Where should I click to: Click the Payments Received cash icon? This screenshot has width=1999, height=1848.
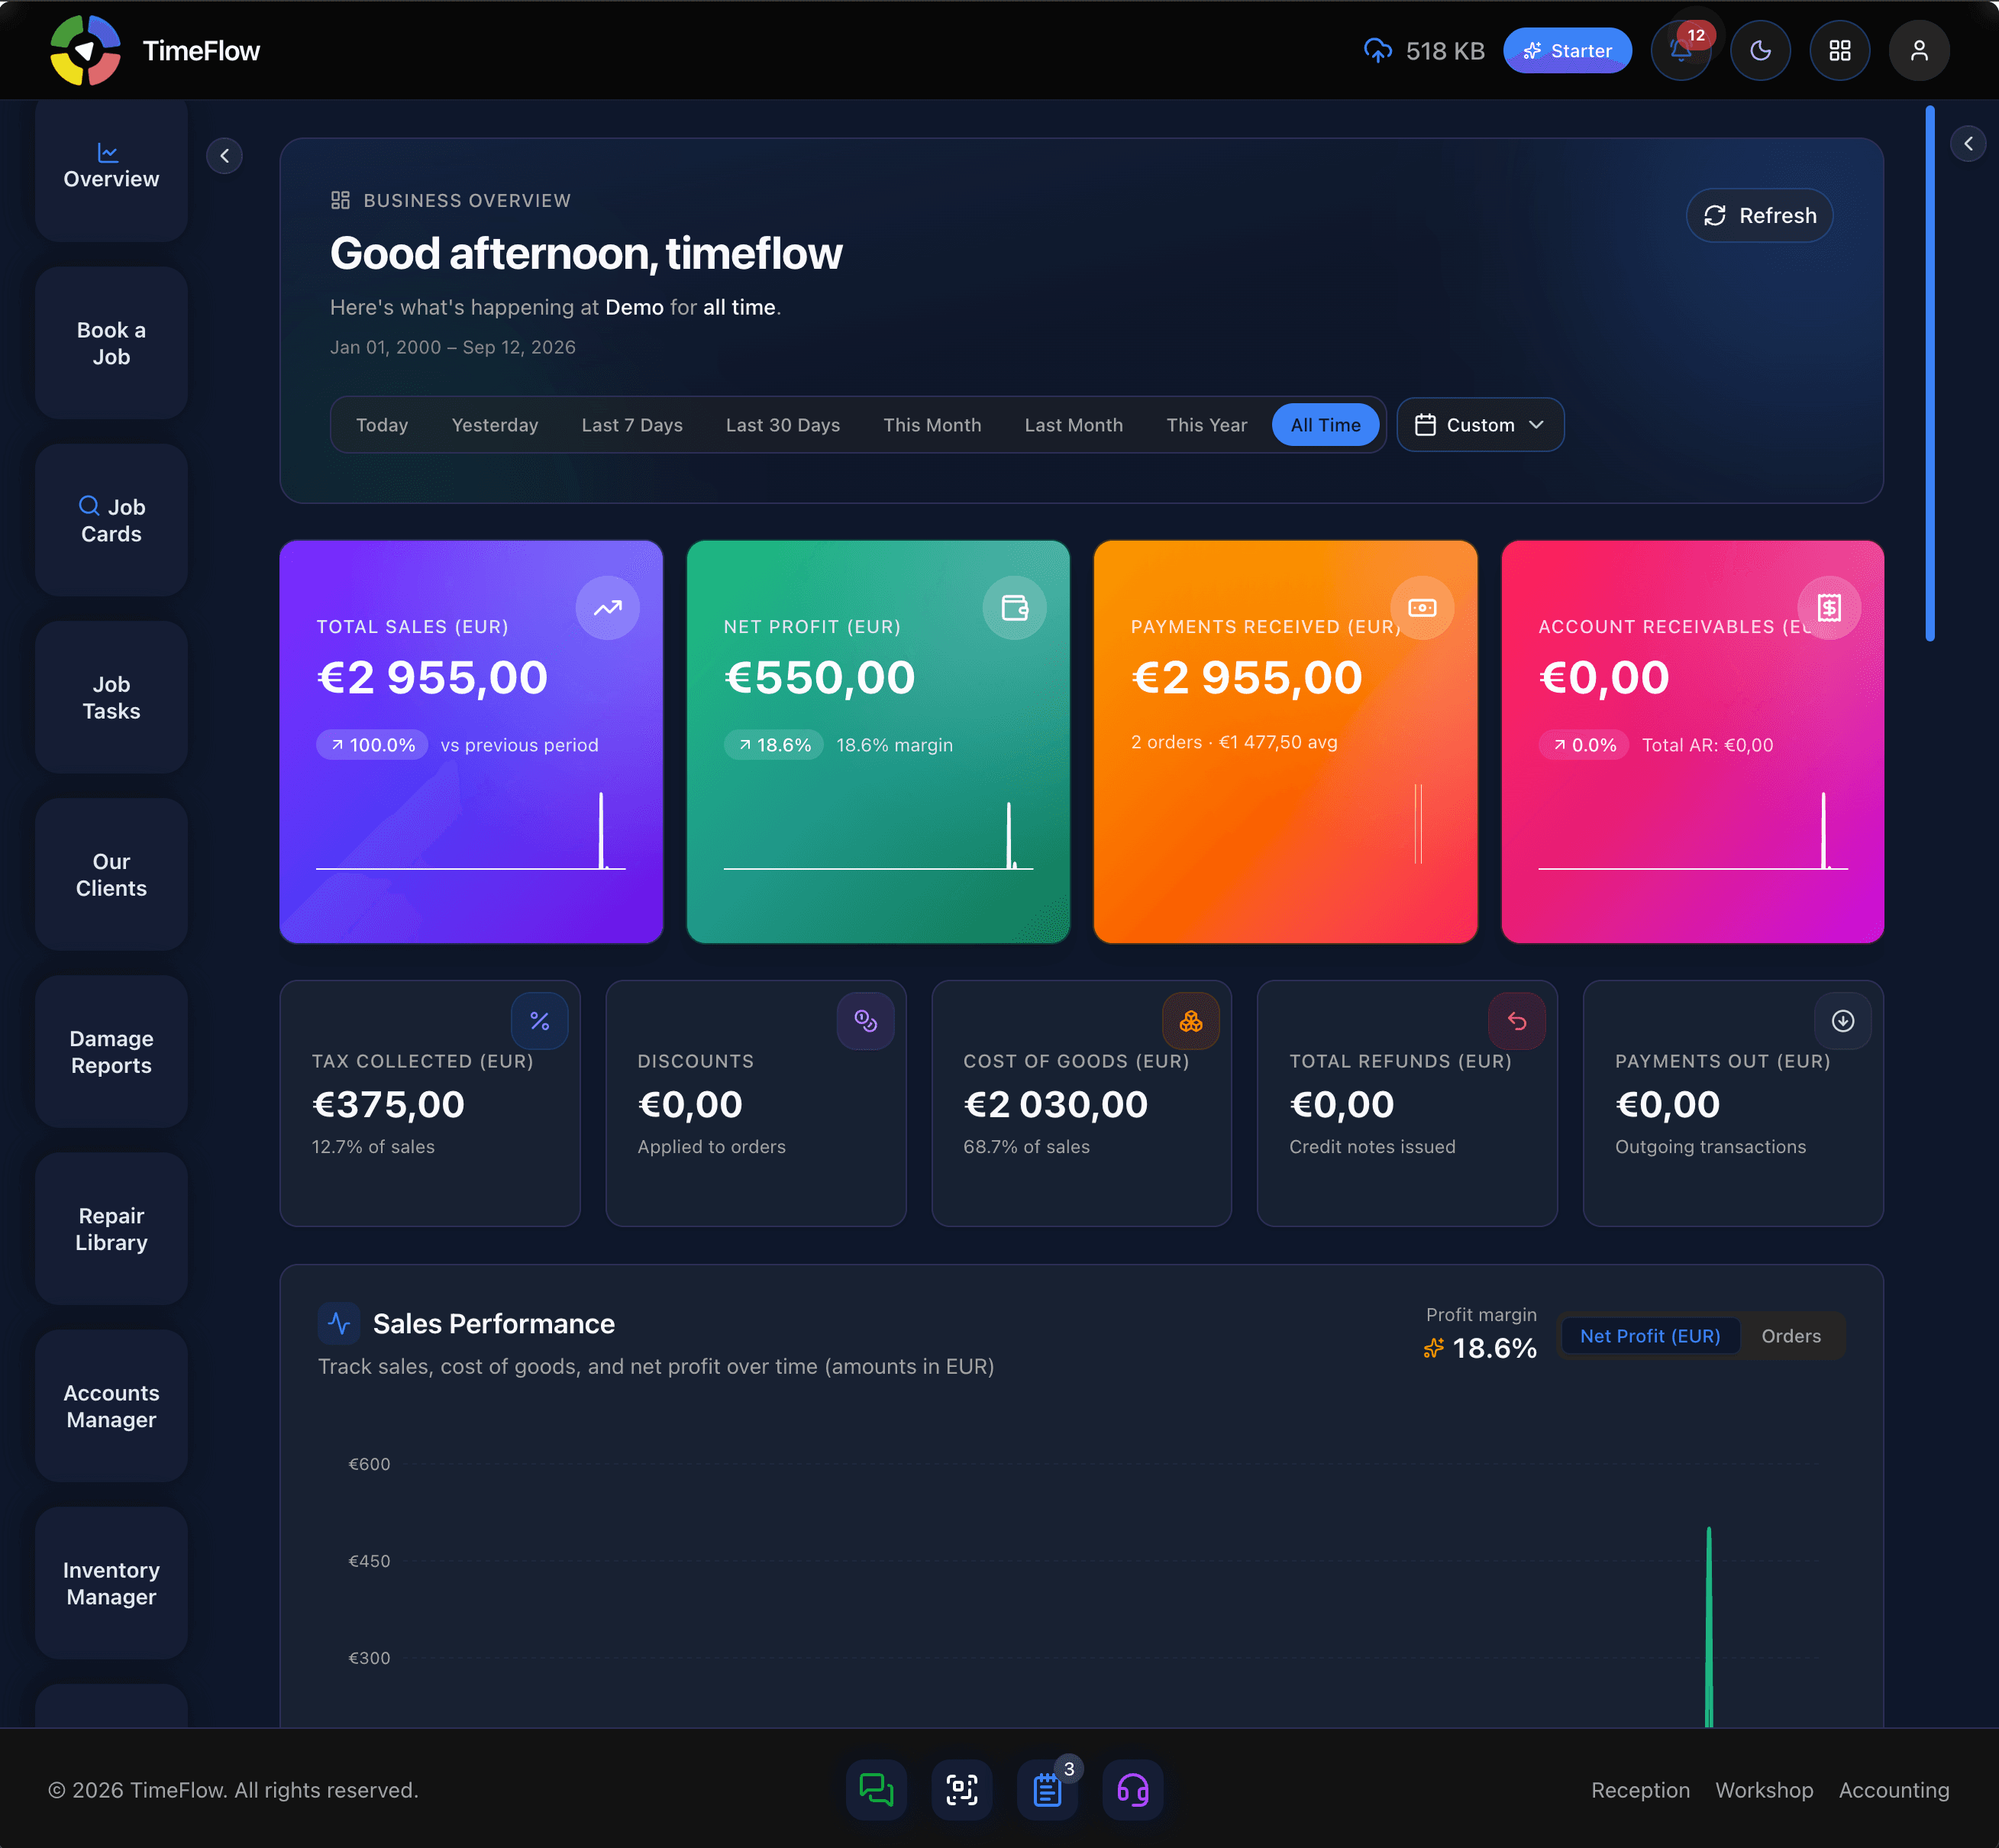pyautogui.click(x=1422, y=607)
